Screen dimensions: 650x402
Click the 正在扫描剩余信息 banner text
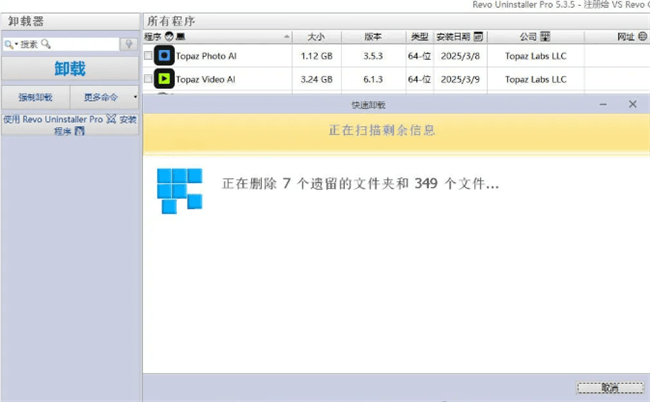382,130
